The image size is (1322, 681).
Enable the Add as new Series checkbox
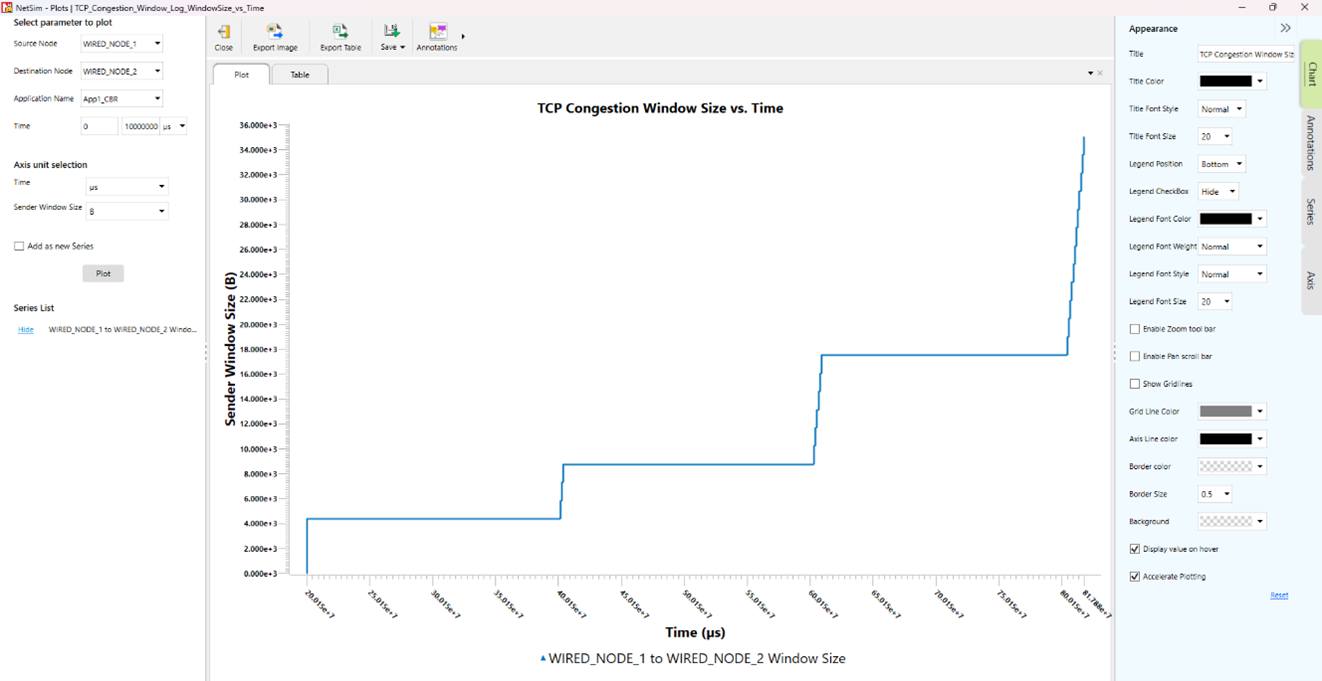19,246
